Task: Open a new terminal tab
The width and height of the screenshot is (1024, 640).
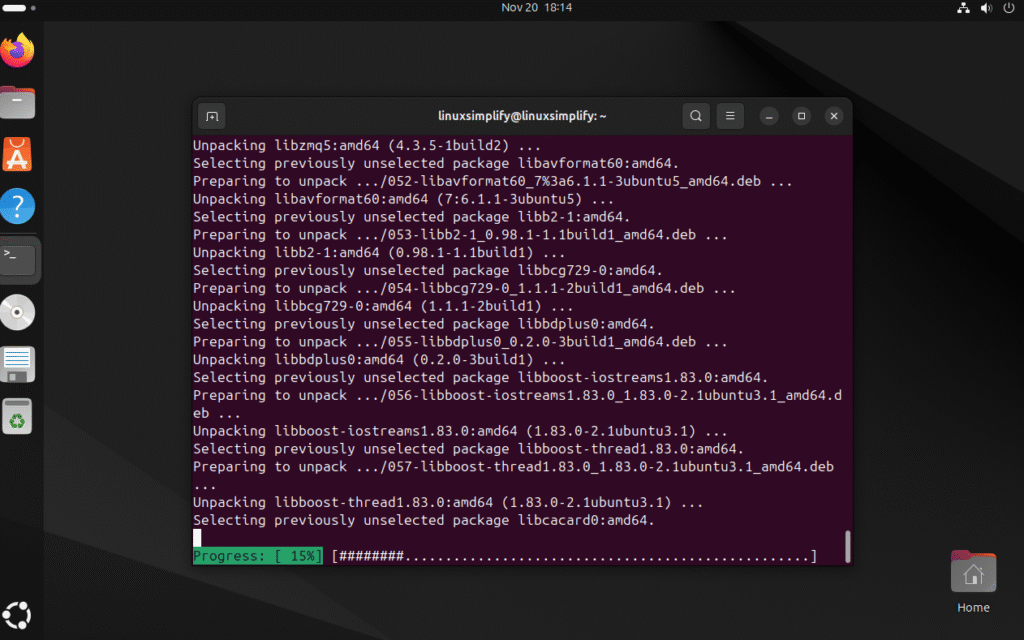Action: pyautogui.click(x=211, y=116)
